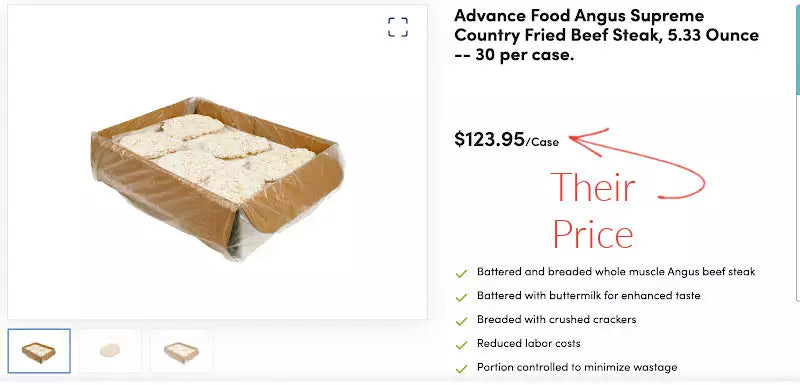Click 'Breaded with crushed crackers' text

coord(556,319)
